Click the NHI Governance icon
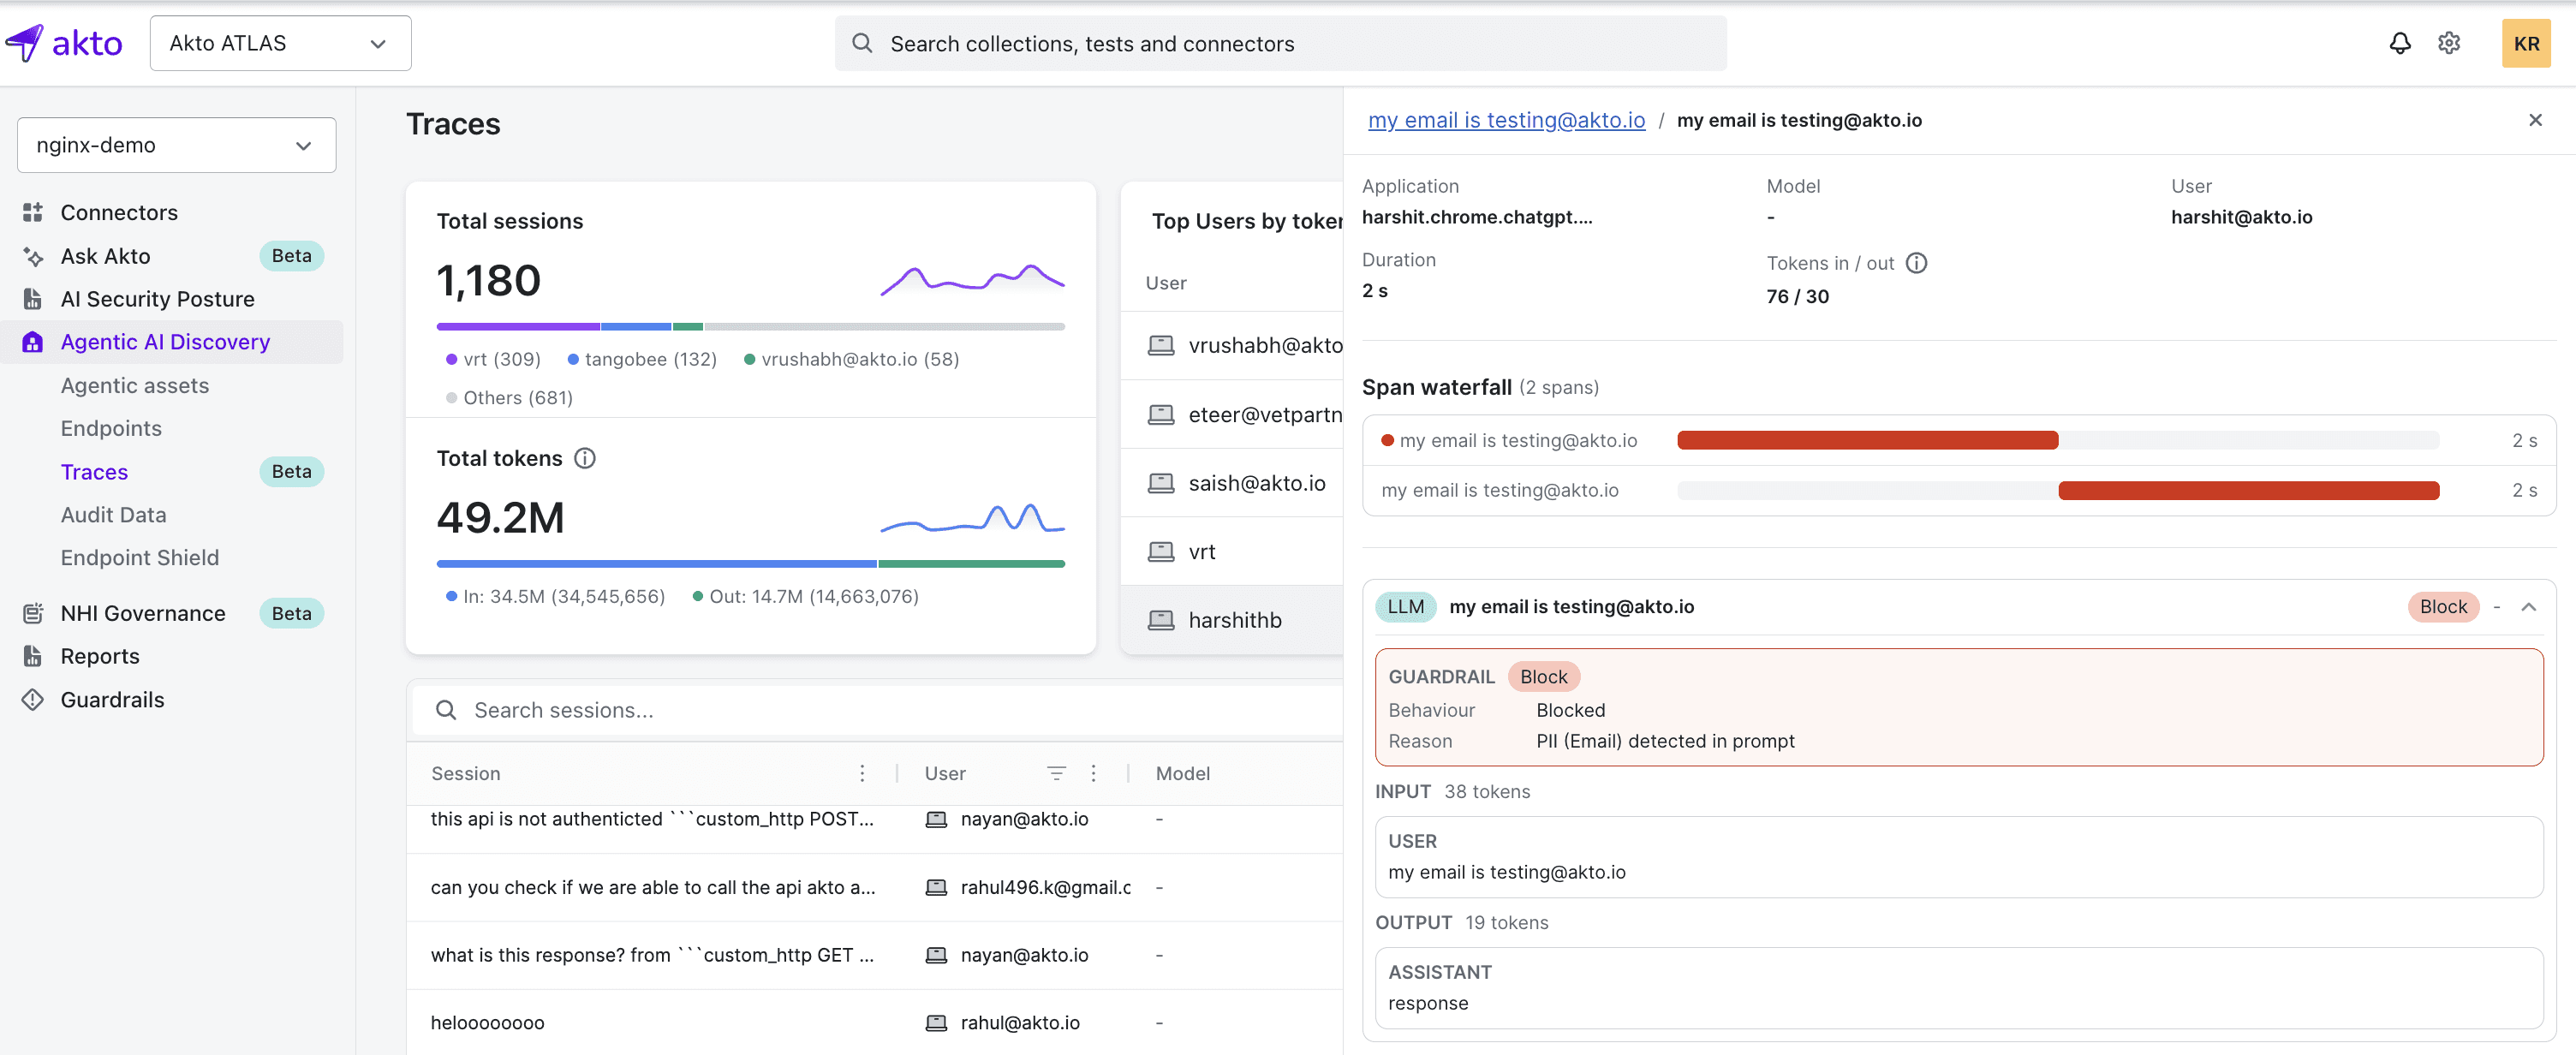 click(x=33, y=613)
